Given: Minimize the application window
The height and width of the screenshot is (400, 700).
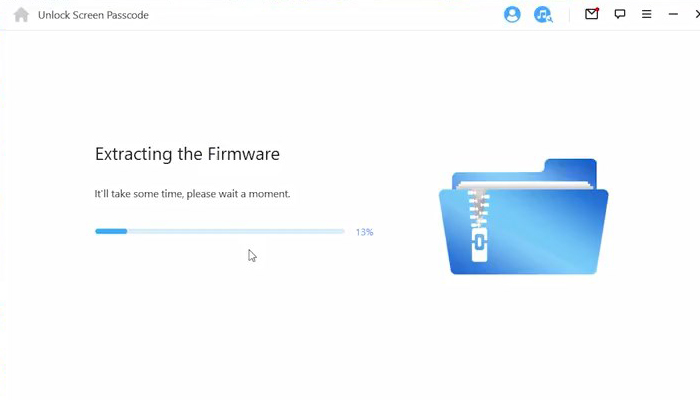Looking at the screenshot, I should (x=673, y=14).
